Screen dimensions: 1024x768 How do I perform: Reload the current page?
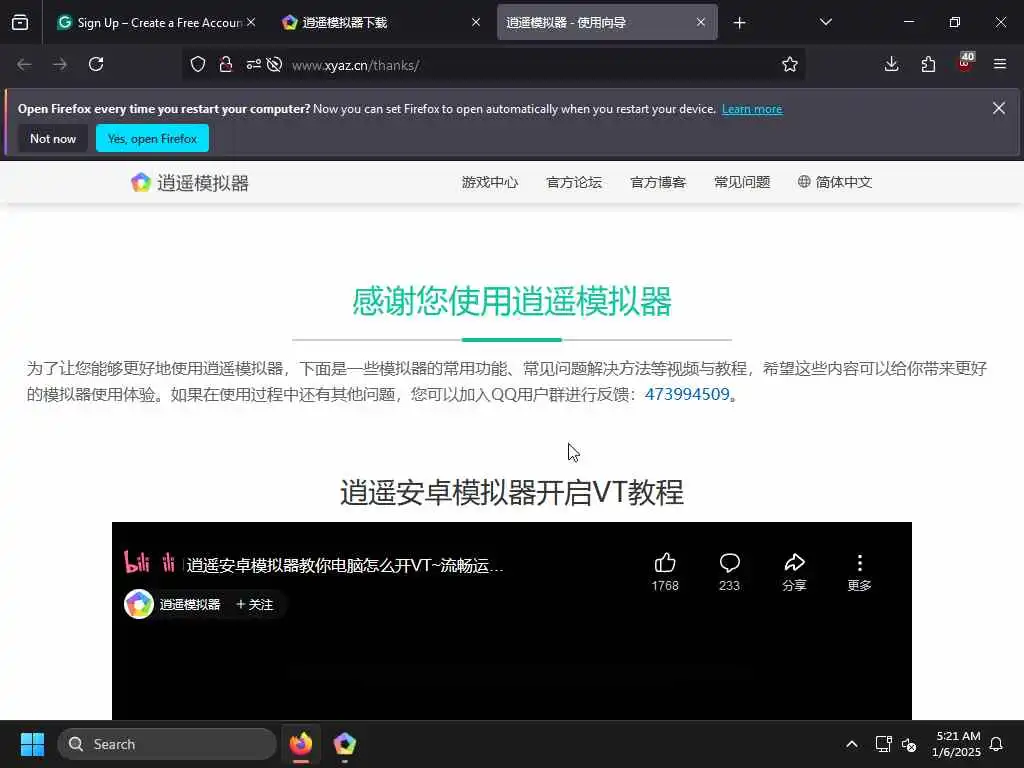coord(96,64)
